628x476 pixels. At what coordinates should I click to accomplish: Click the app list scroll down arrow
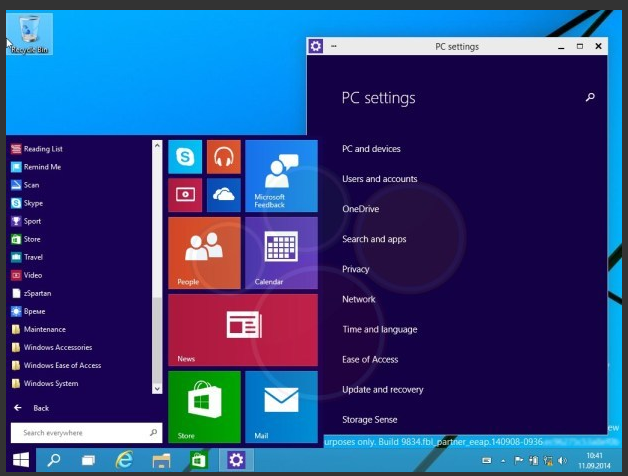[157, 388]
